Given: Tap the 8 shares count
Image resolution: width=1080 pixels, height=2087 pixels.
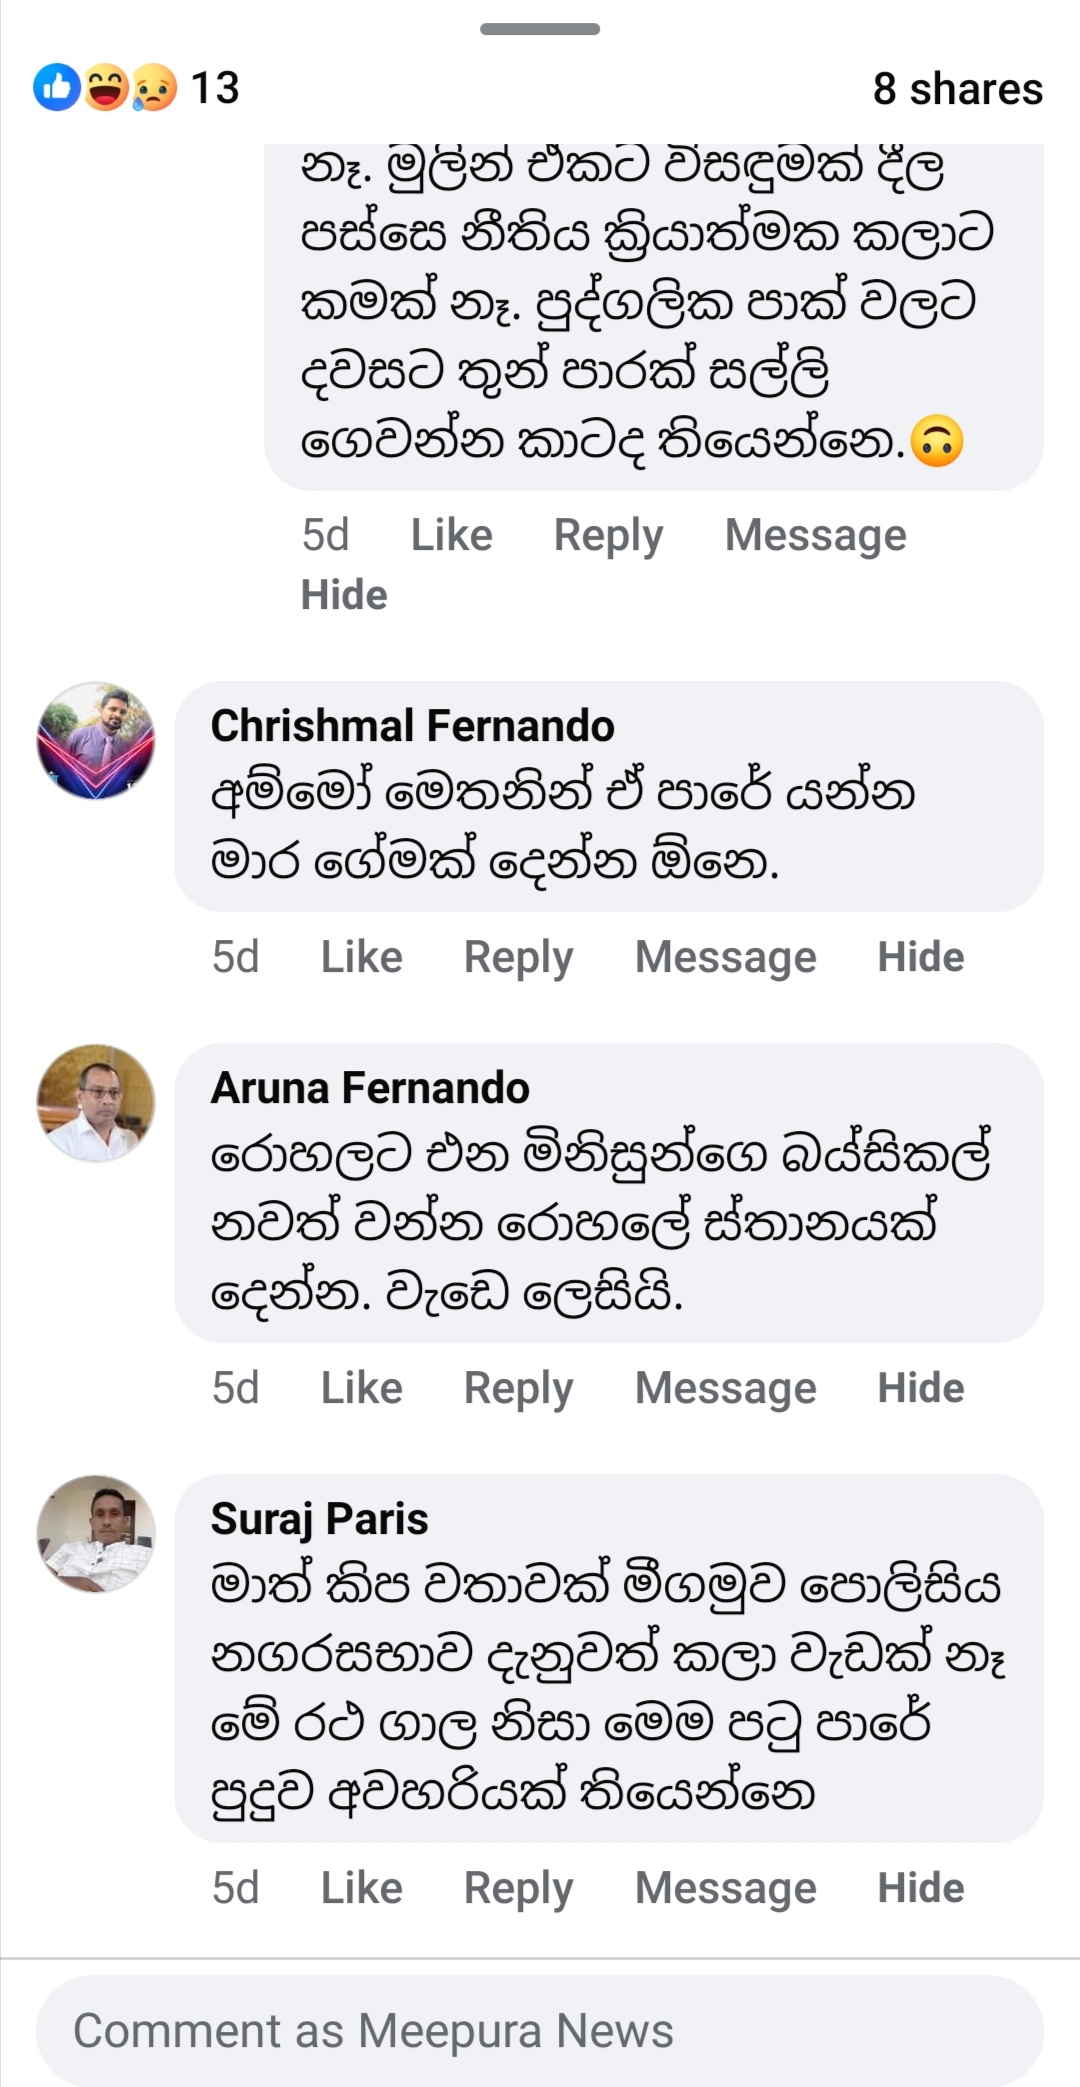Looking at the screenshot, I should click(x=957, y=89).
